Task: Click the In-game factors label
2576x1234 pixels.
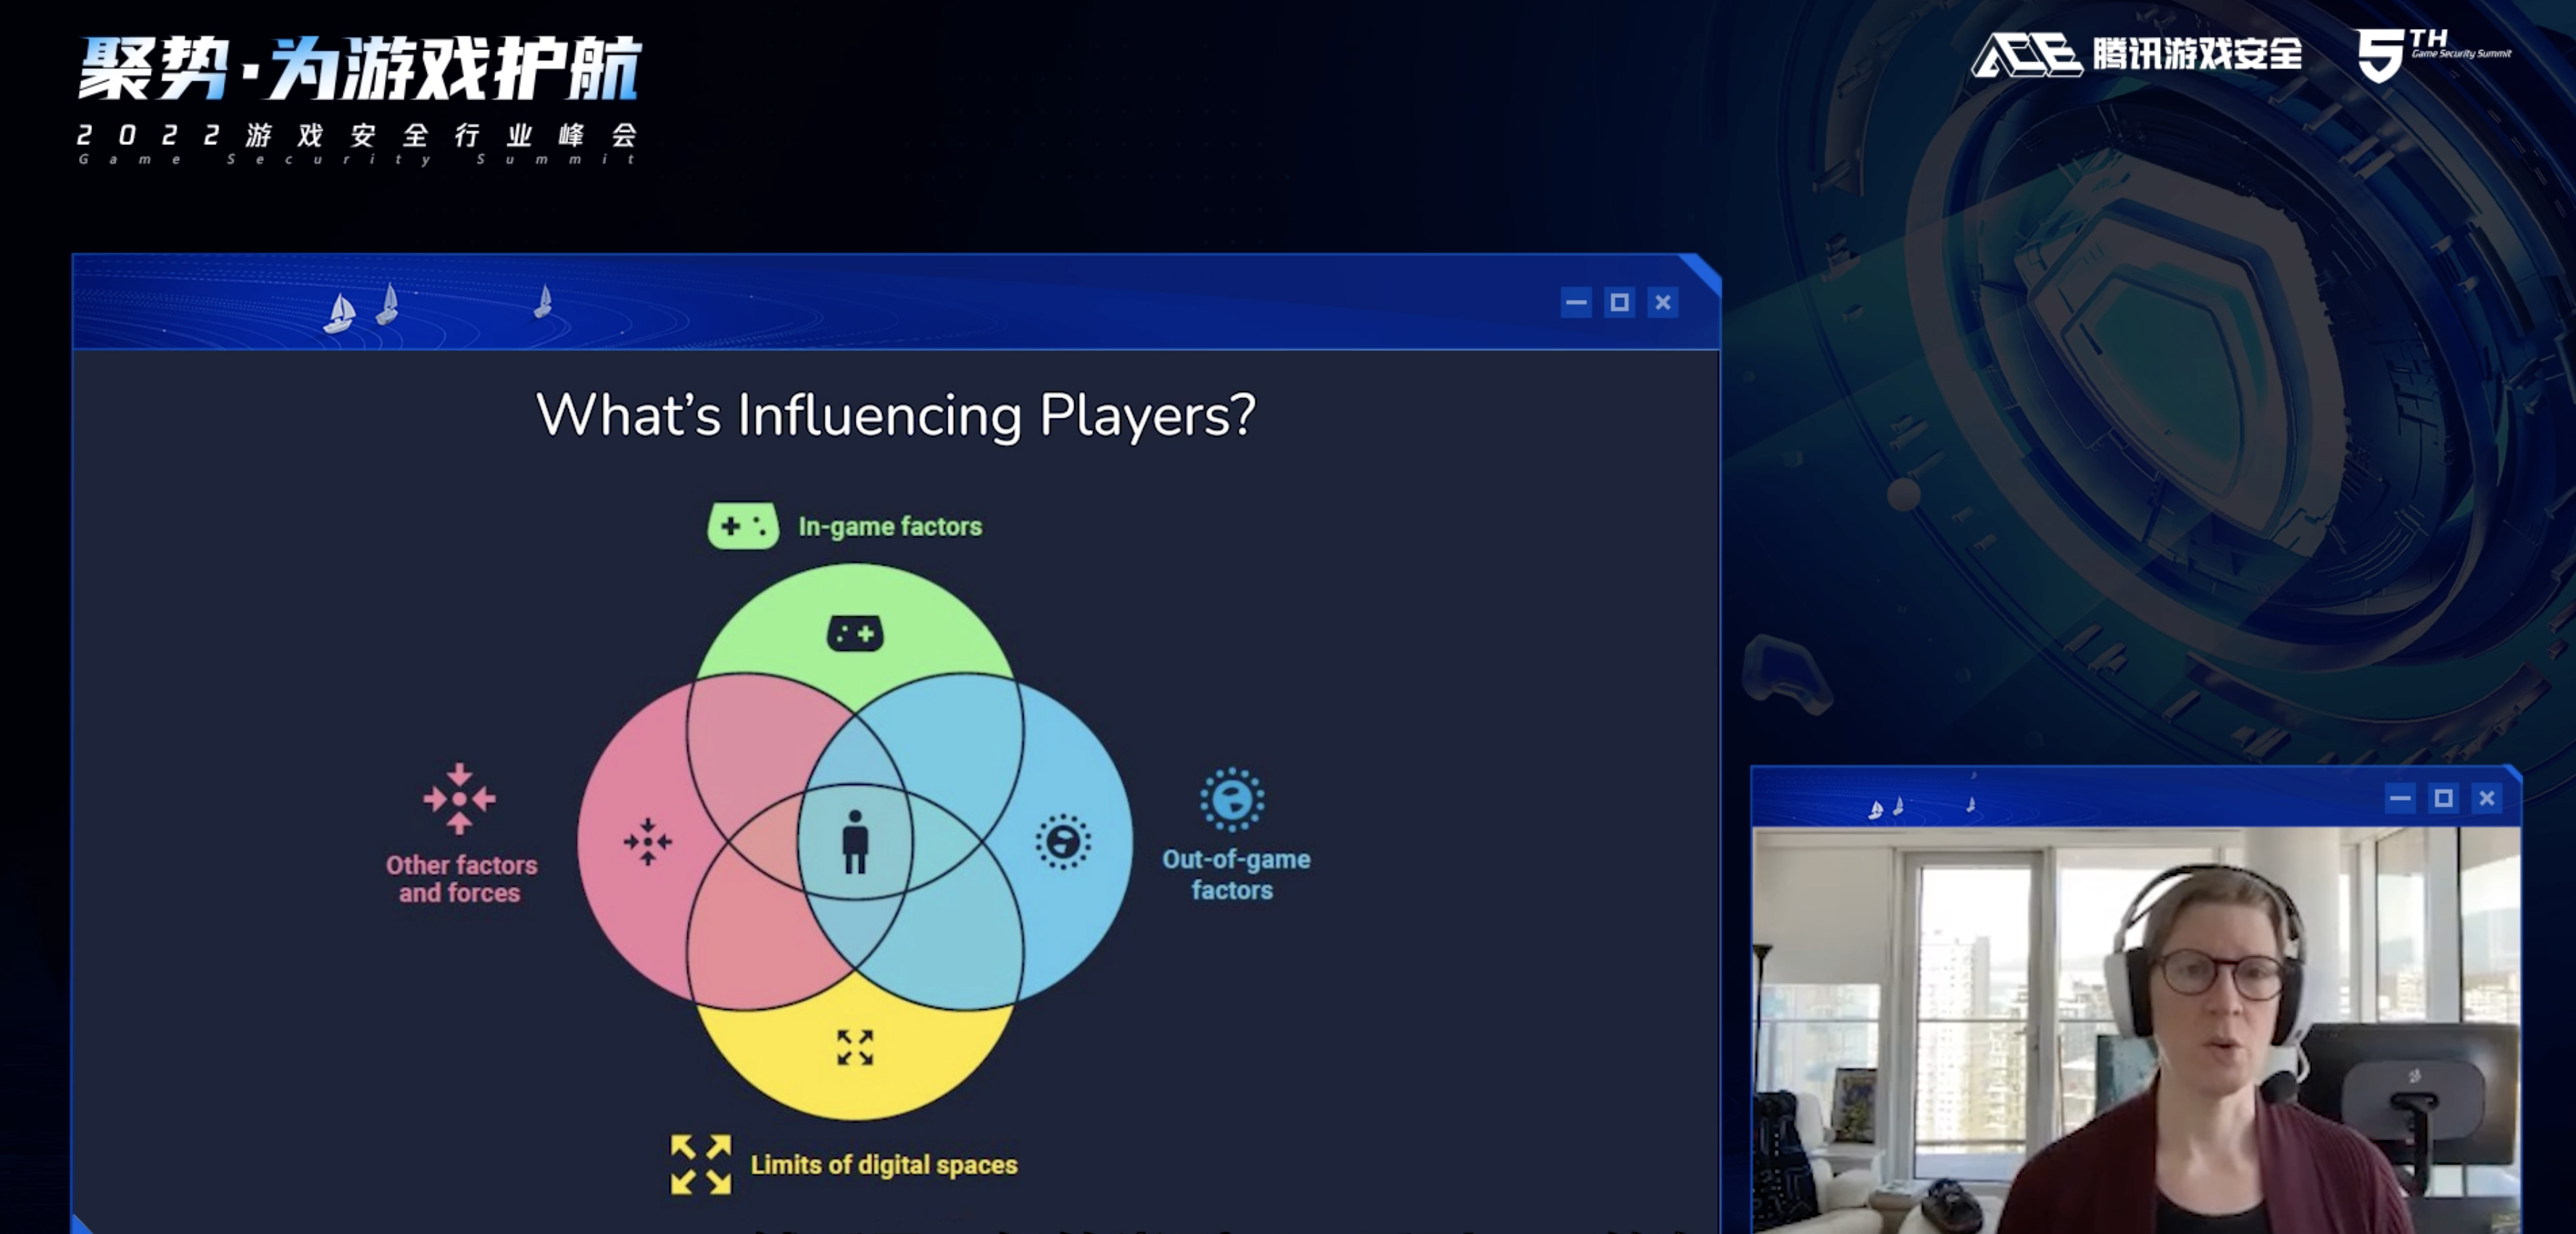Action: click(890, 527)
